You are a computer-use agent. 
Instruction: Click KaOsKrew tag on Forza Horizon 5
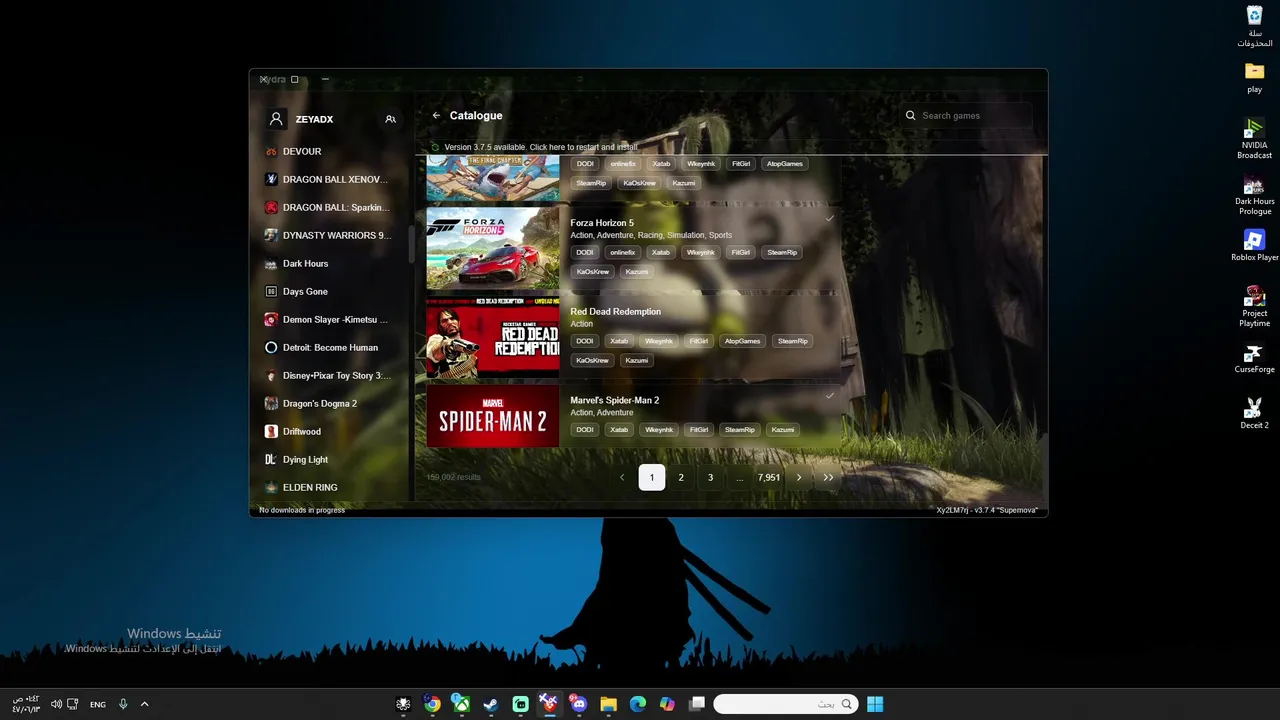592,272
